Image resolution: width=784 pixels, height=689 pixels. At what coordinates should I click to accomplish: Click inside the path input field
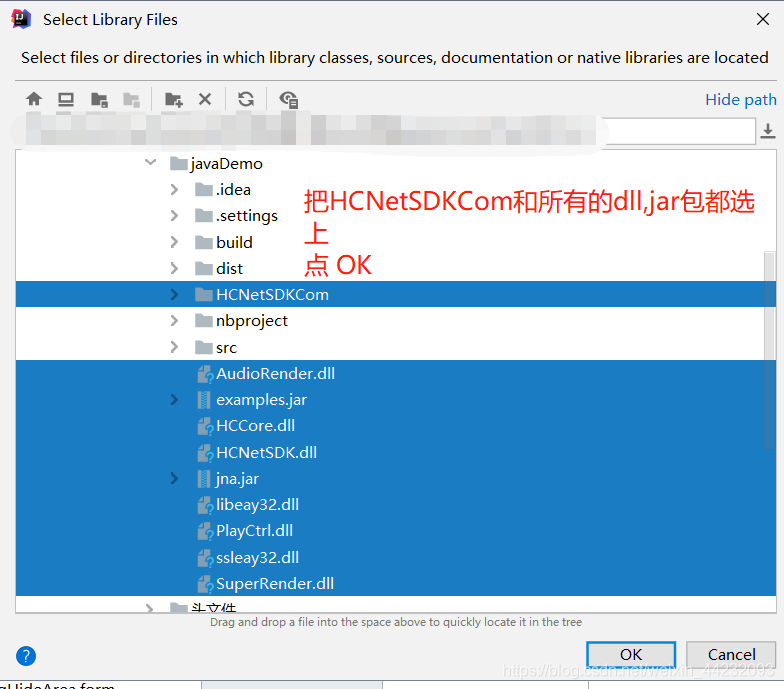pyautogui.click(x=385, y=131)
